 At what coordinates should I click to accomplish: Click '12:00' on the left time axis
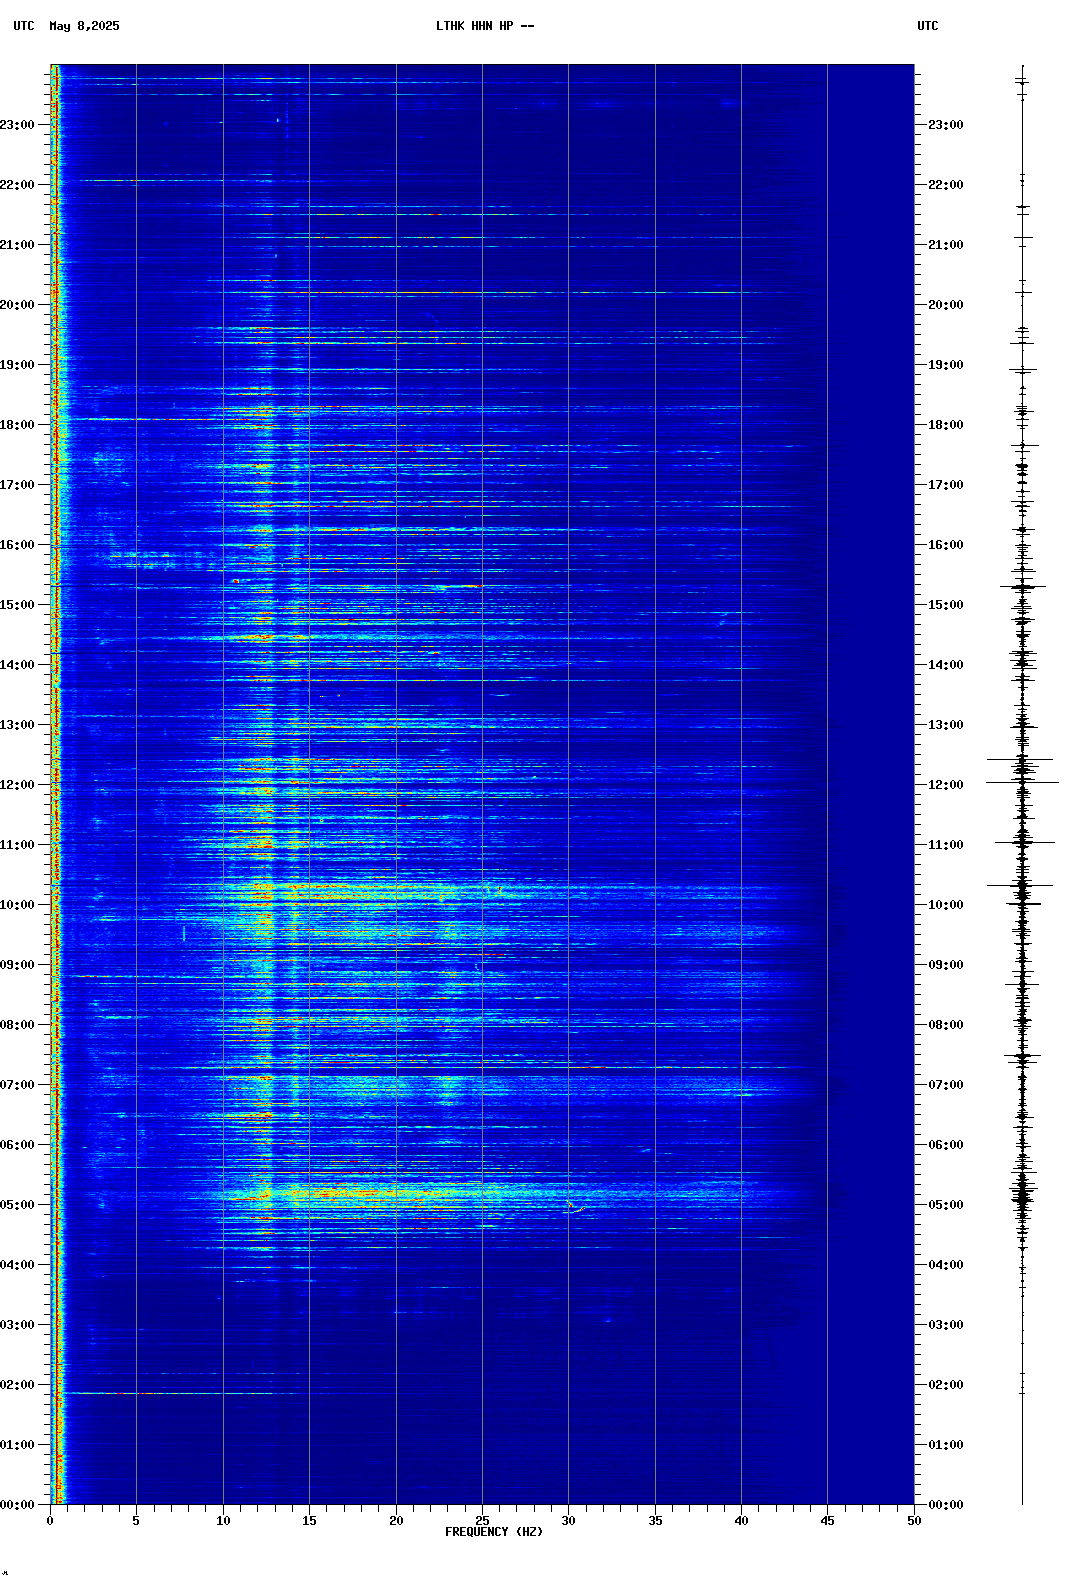pyautogui.click(x=17, y=785)
